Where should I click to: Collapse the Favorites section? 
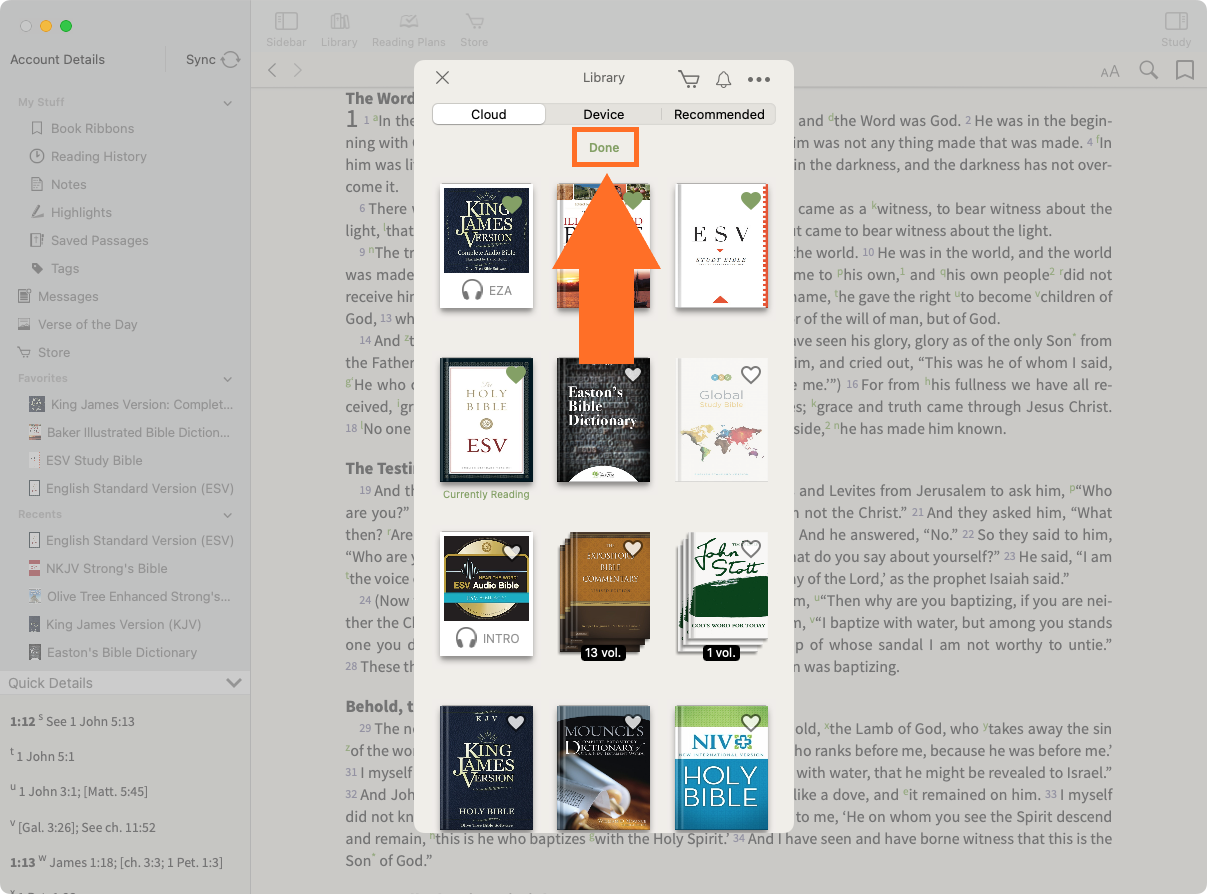pos(228,378)
